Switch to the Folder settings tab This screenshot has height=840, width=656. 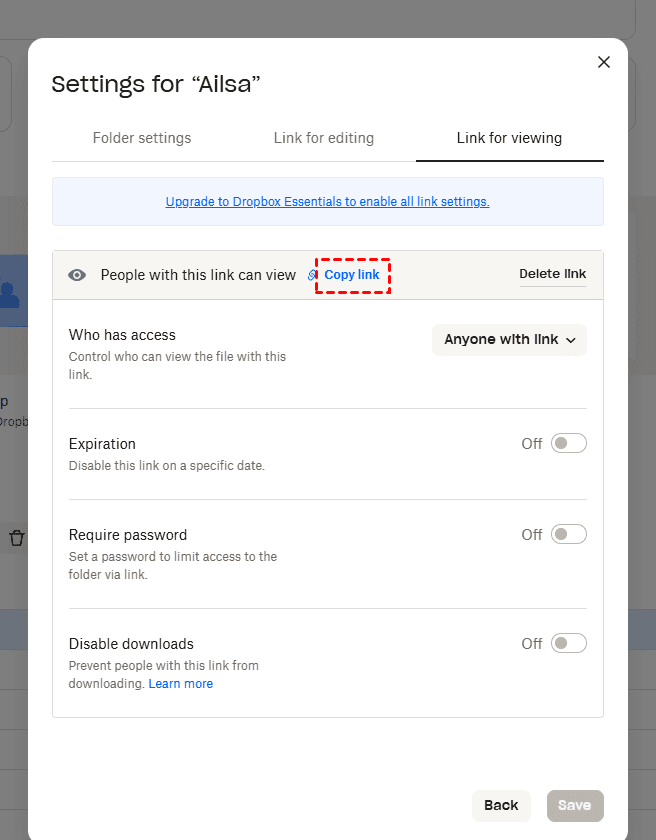(142, 138)
